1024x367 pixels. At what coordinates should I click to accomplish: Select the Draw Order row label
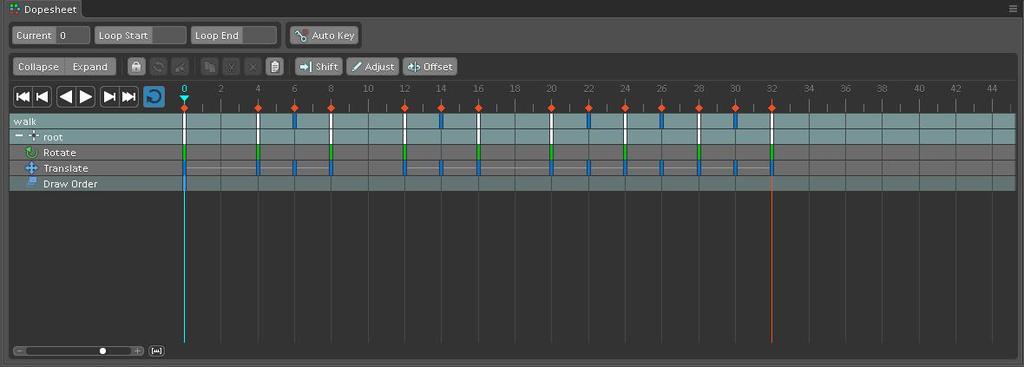71,184
